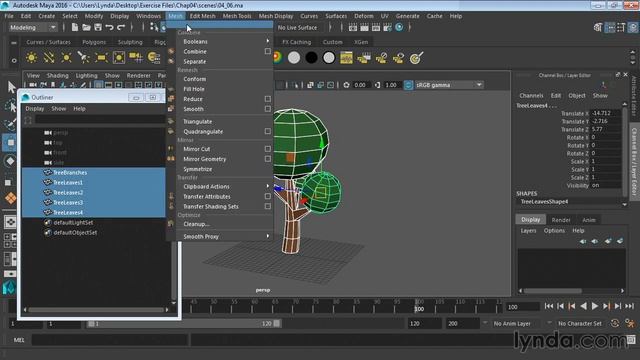Switch to the Polygons shelf tab
640x360 pixels.
click(94, 42)
